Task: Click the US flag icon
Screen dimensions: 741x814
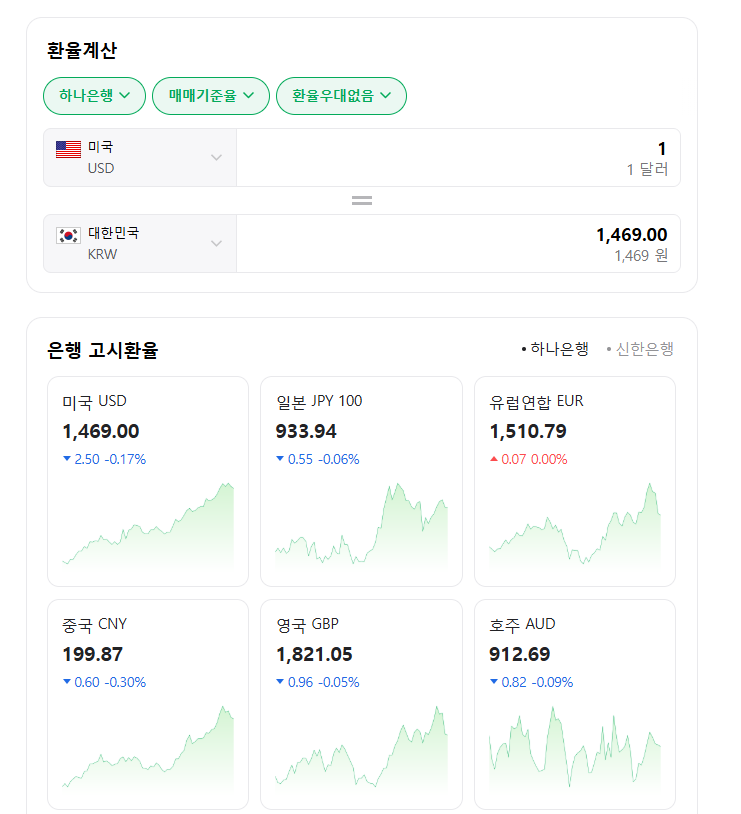Action: (68, 149)
